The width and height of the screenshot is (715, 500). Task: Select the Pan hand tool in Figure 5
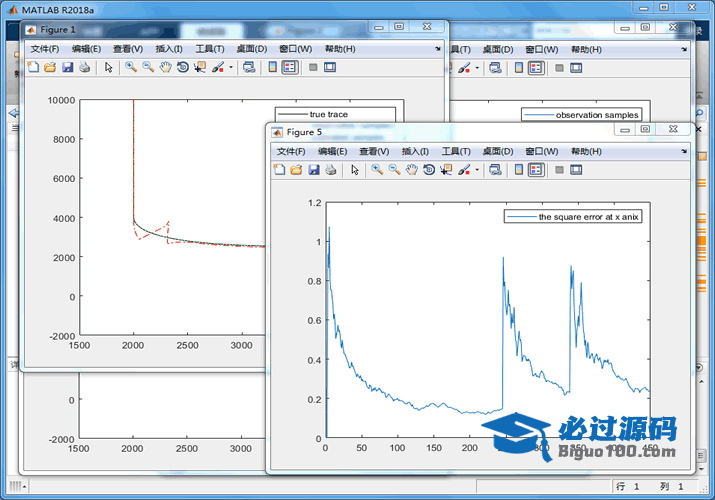pyautogui.click(x=412, y=170)
